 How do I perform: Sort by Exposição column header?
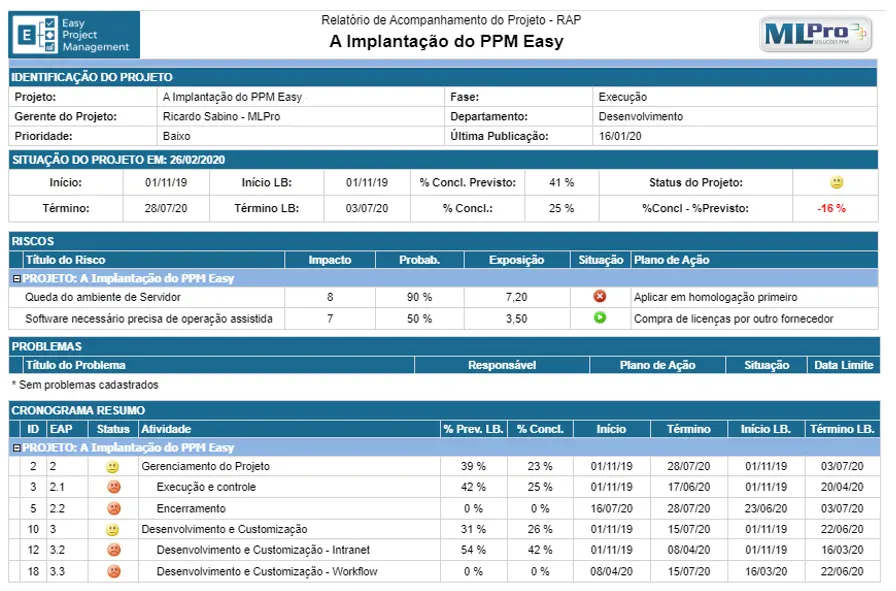517,259
